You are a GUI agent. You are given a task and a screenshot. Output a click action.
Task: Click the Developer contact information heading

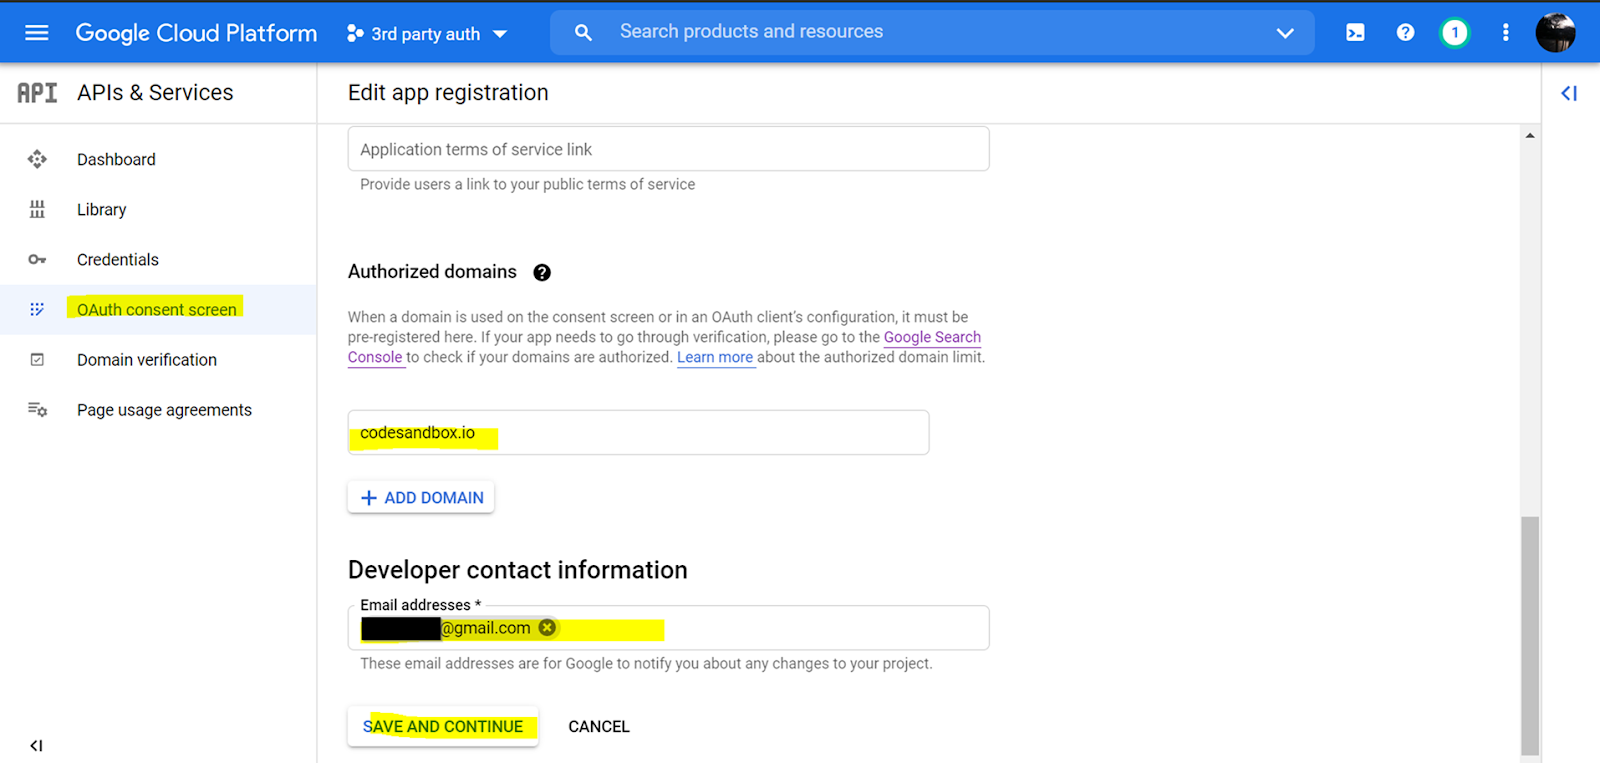tap(518, 570)
